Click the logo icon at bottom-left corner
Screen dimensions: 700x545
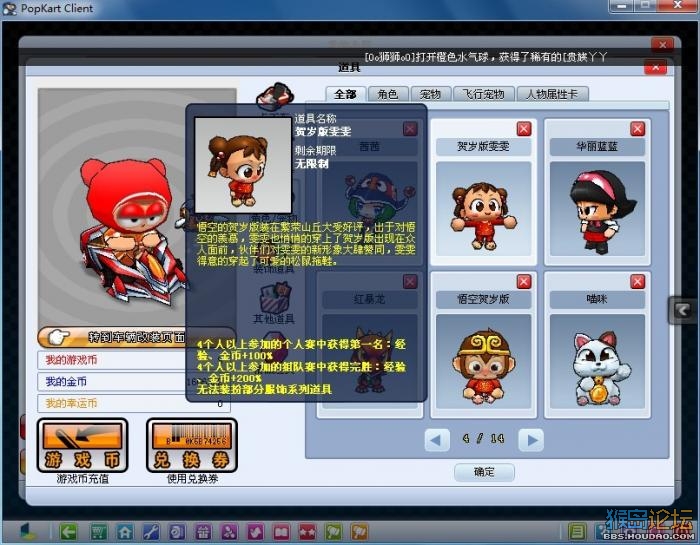(x=28, y=531)
